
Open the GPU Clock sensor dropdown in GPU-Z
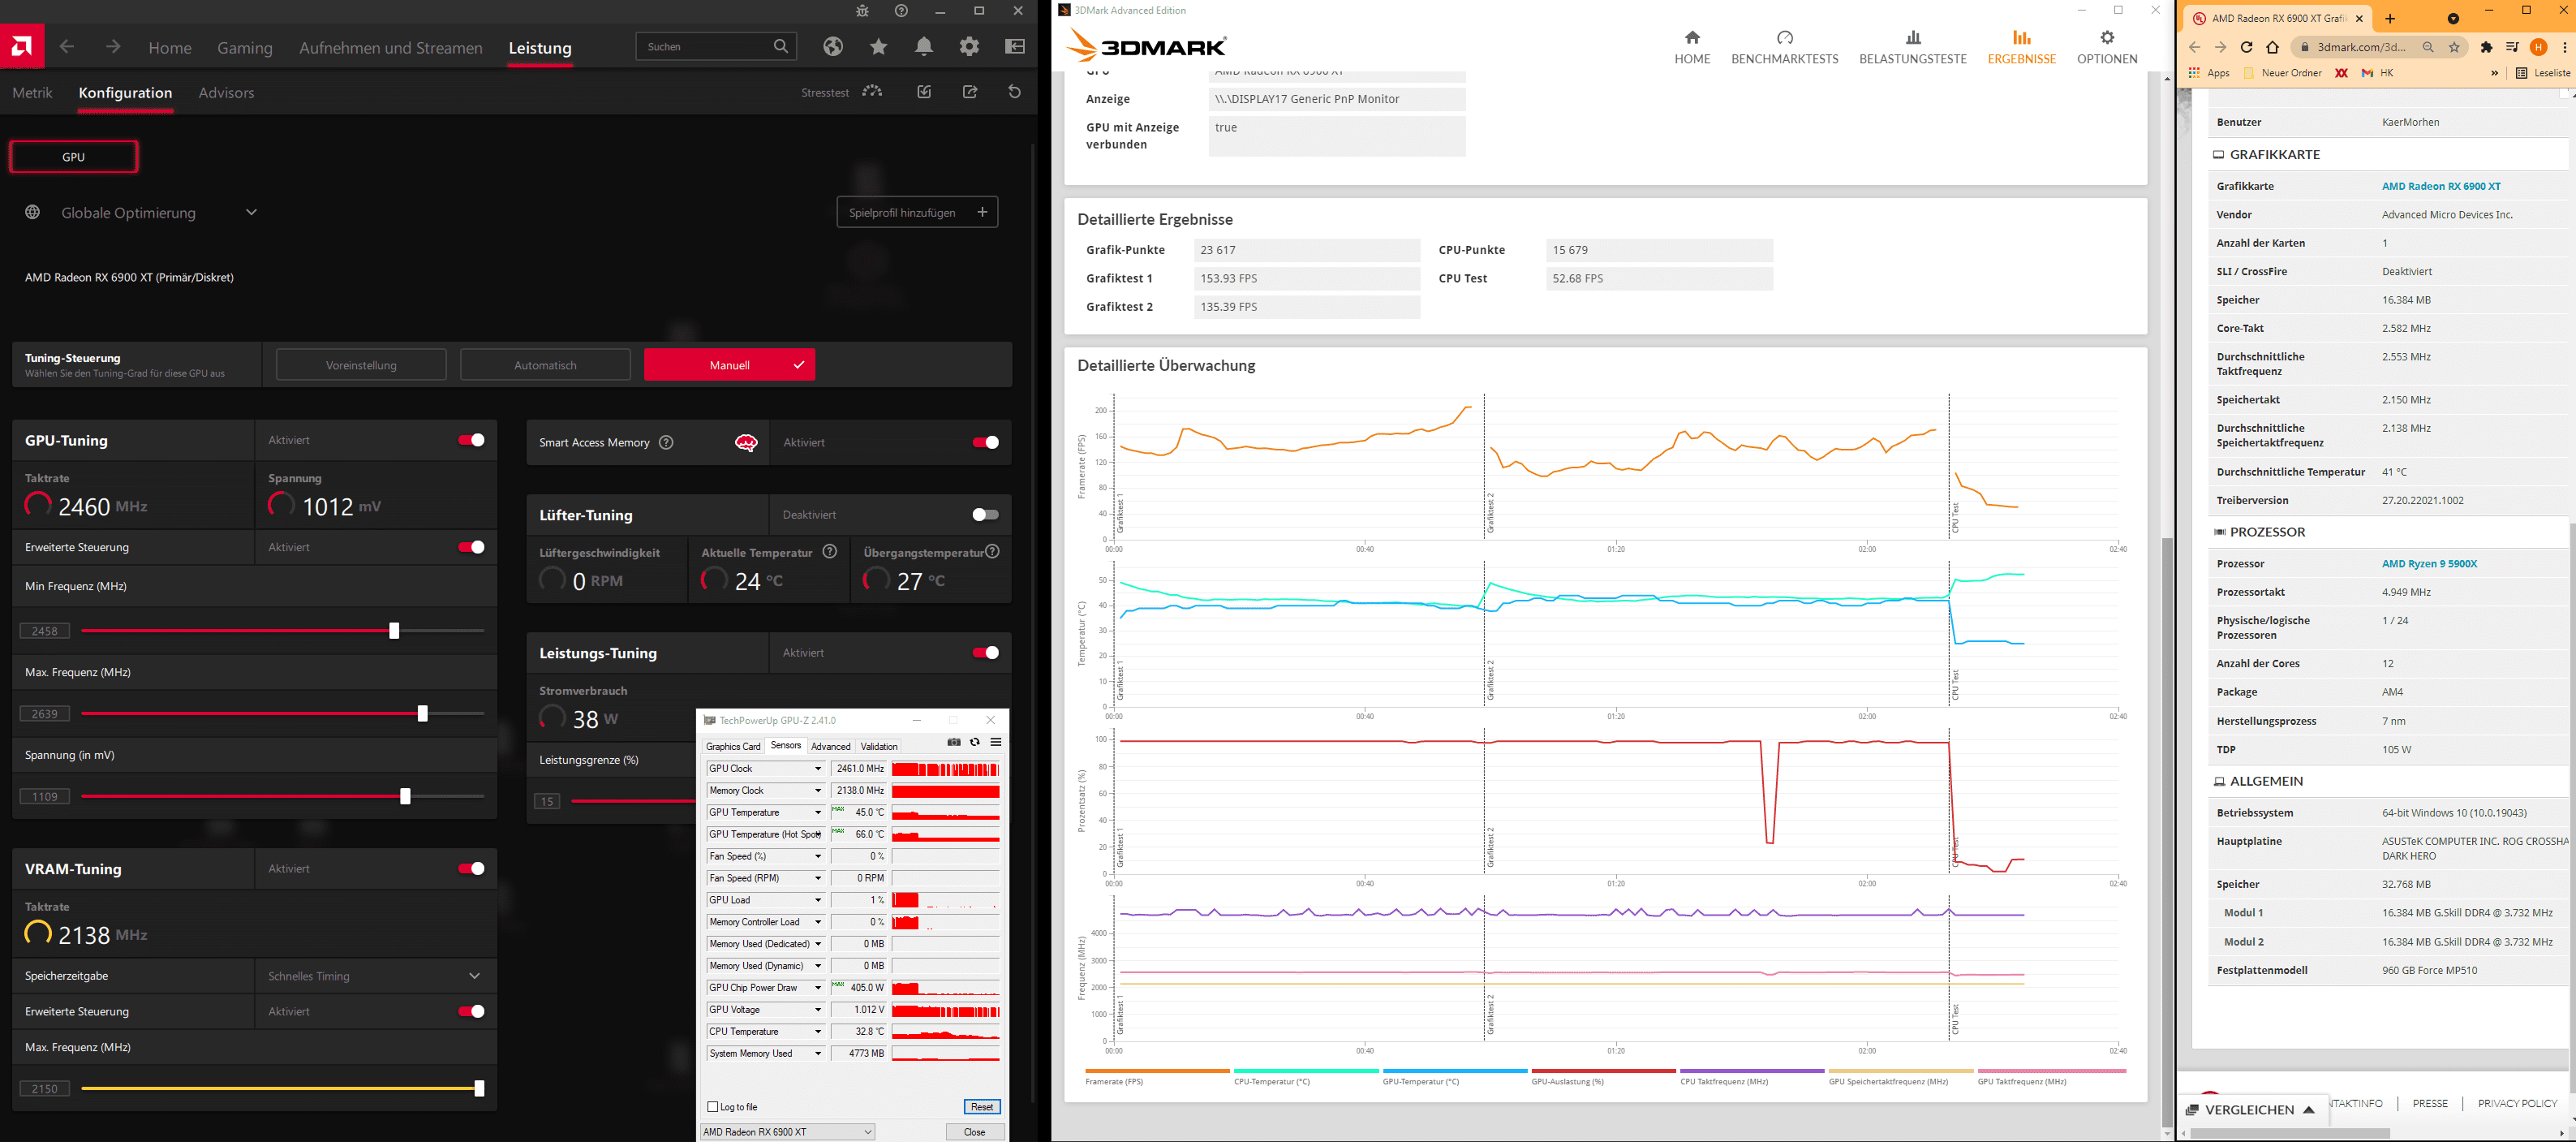tap(818, 769)
